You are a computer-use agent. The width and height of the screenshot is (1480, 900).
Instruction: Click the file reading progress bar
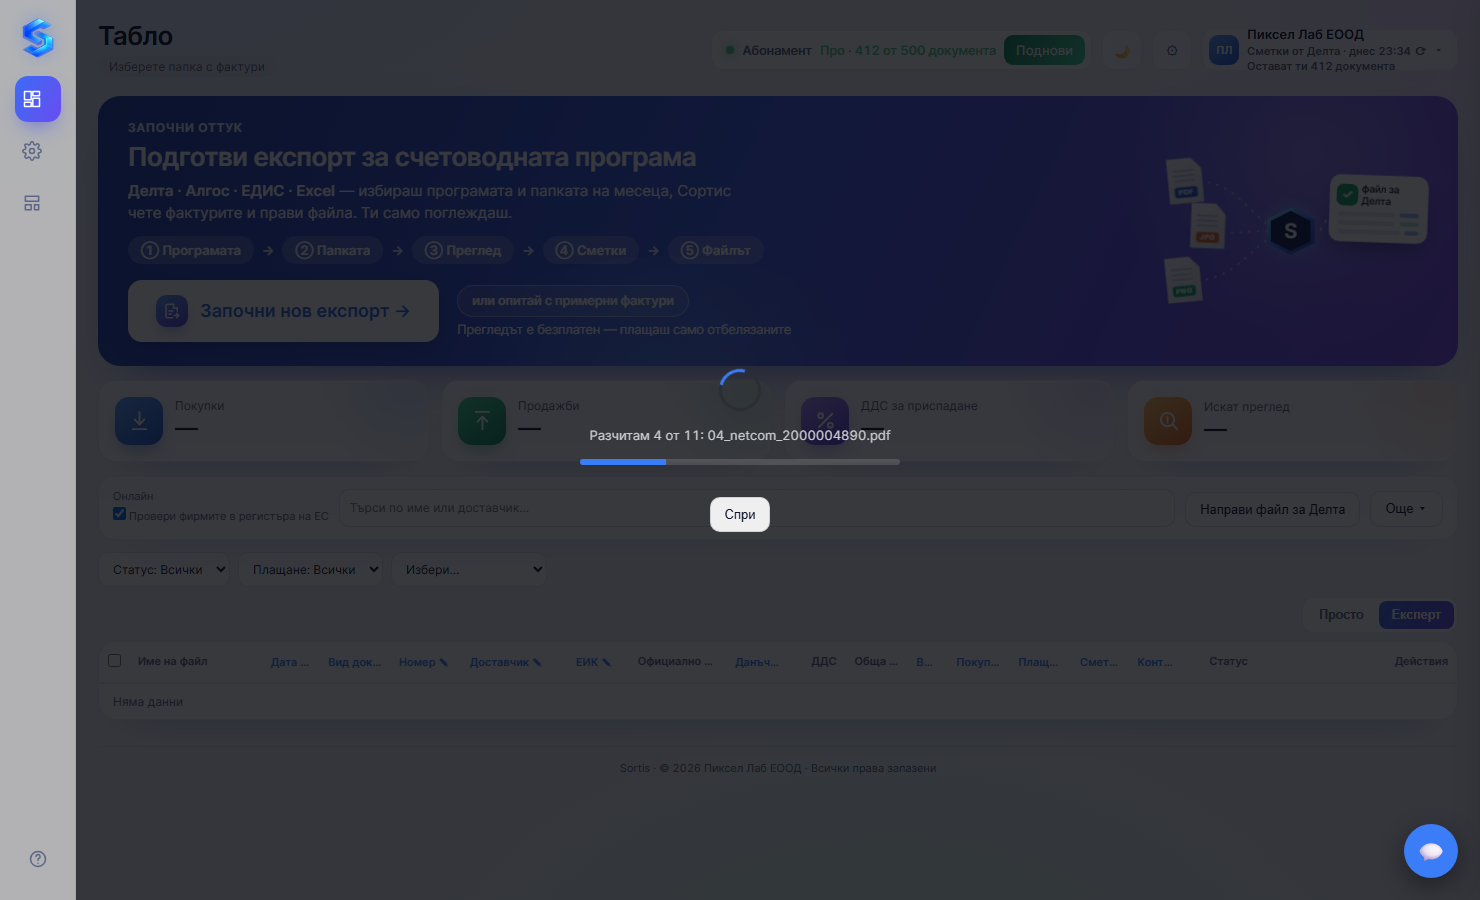tap(740, 462)
